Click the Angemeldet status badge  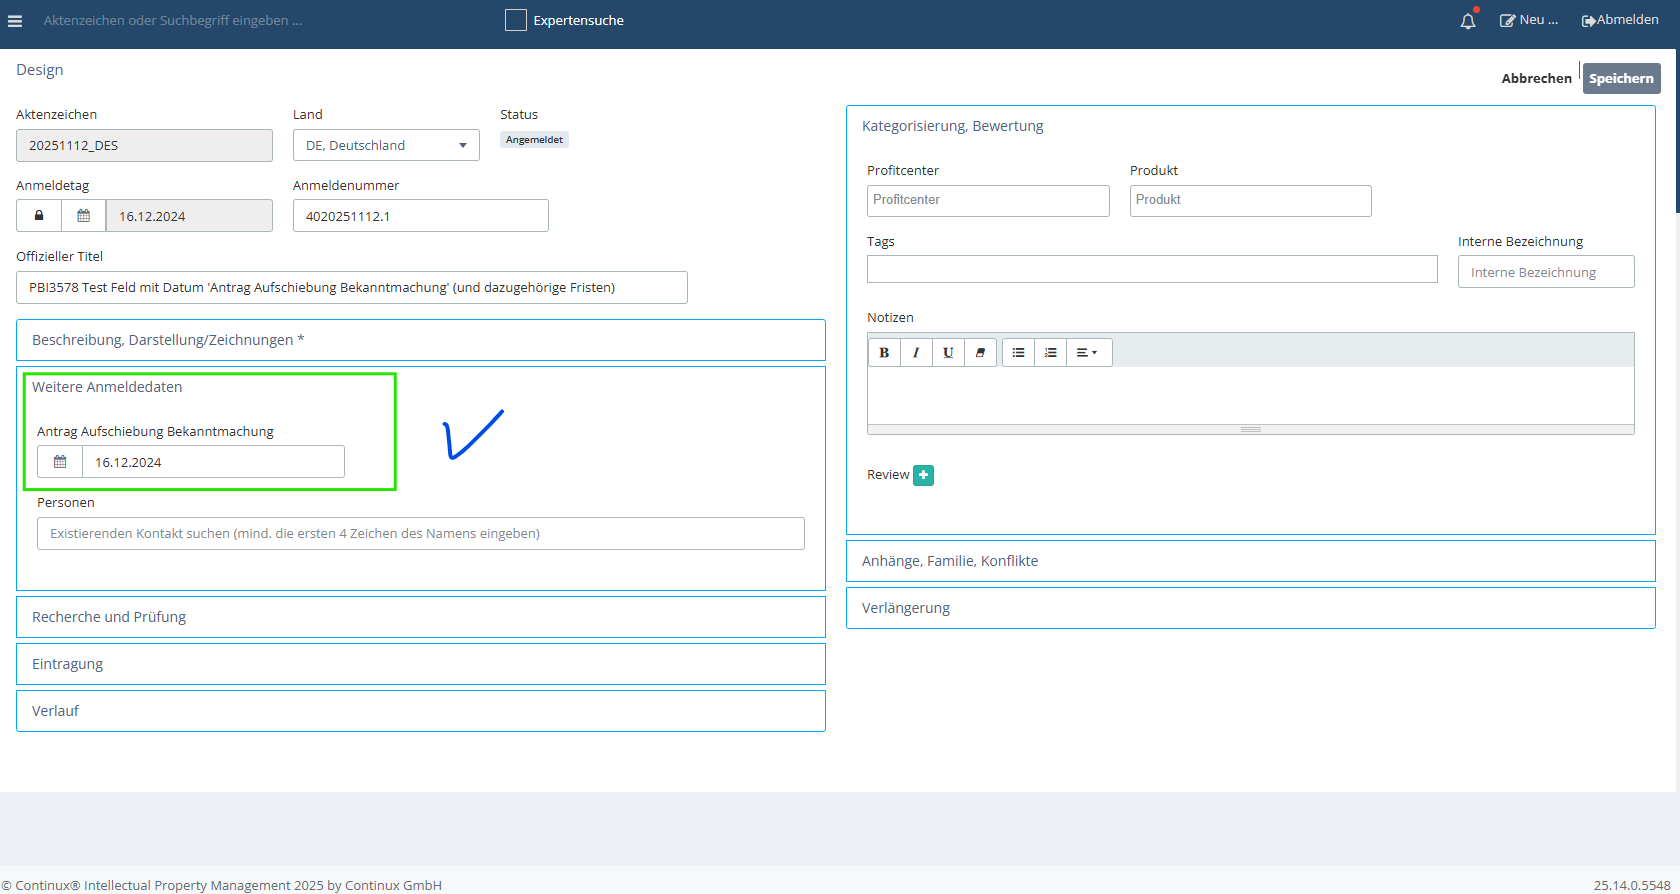tap(534, 140)
